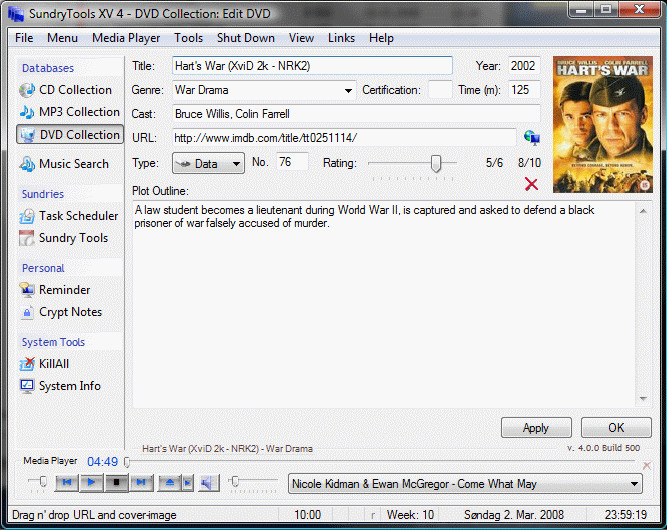Click the plot outline scrollbar up arrow
The image size is (667, 530).
pyautogui.click(x=643, y=211)
